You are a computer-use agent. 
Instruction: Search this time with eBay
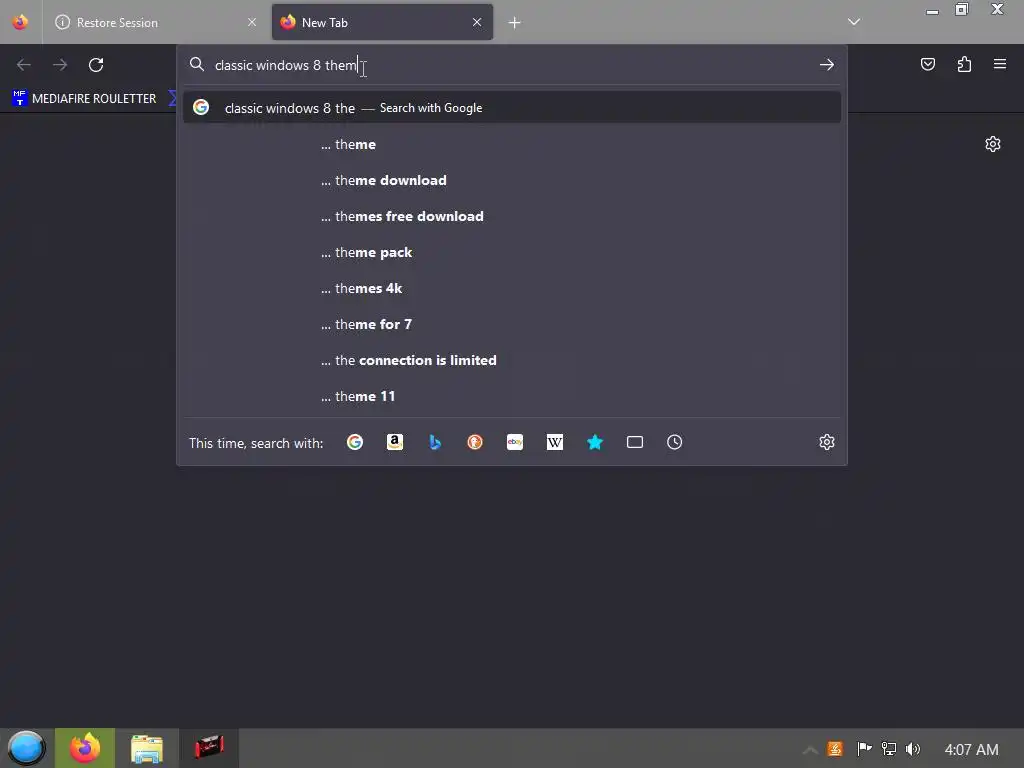515,442
